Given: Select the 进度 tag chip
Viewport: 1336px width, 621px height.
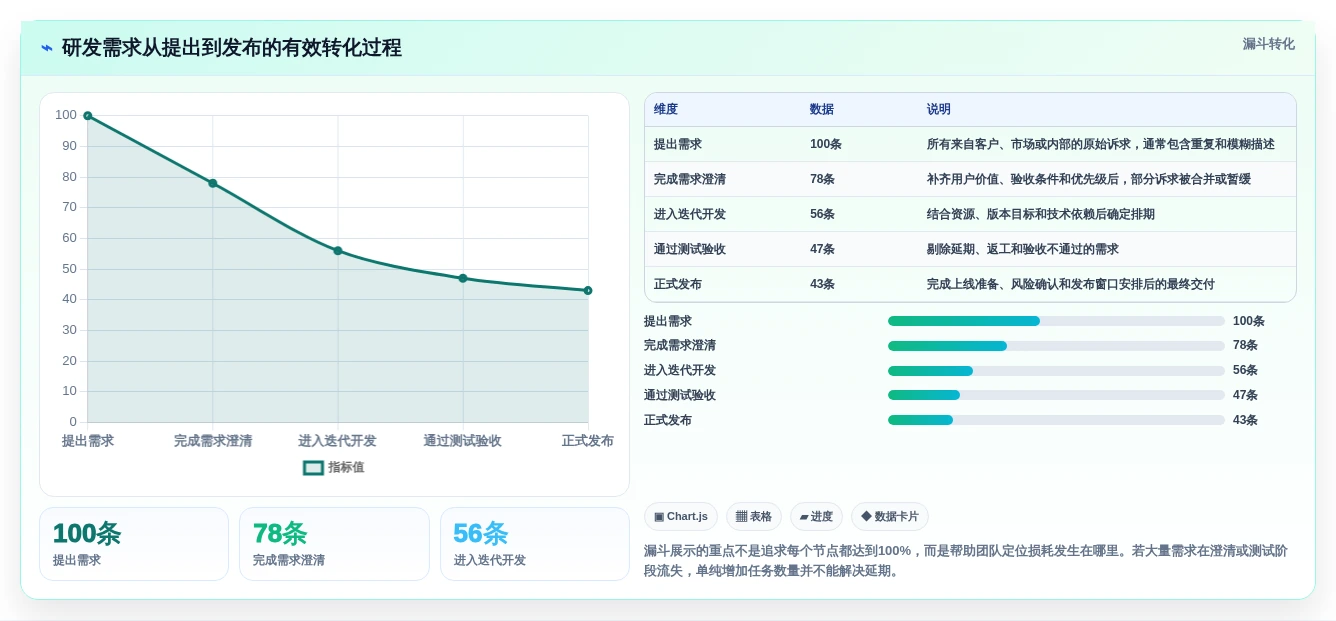Looking at the screenshot, I should tap(816, 516).
